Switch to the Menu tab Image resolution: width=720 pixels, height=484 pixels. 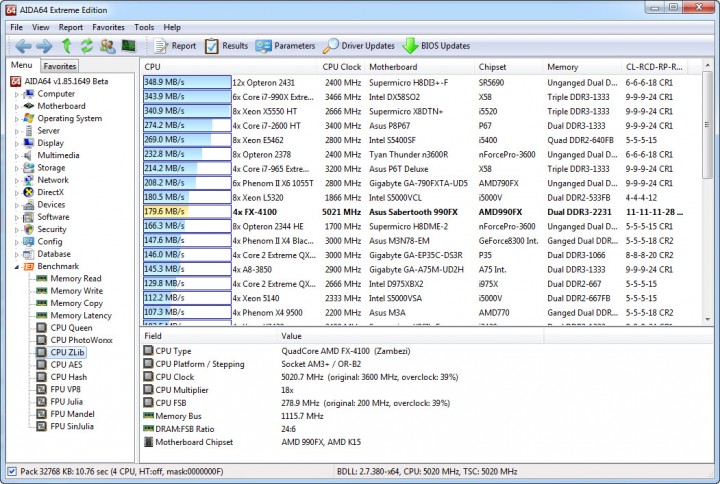point(22,65)
